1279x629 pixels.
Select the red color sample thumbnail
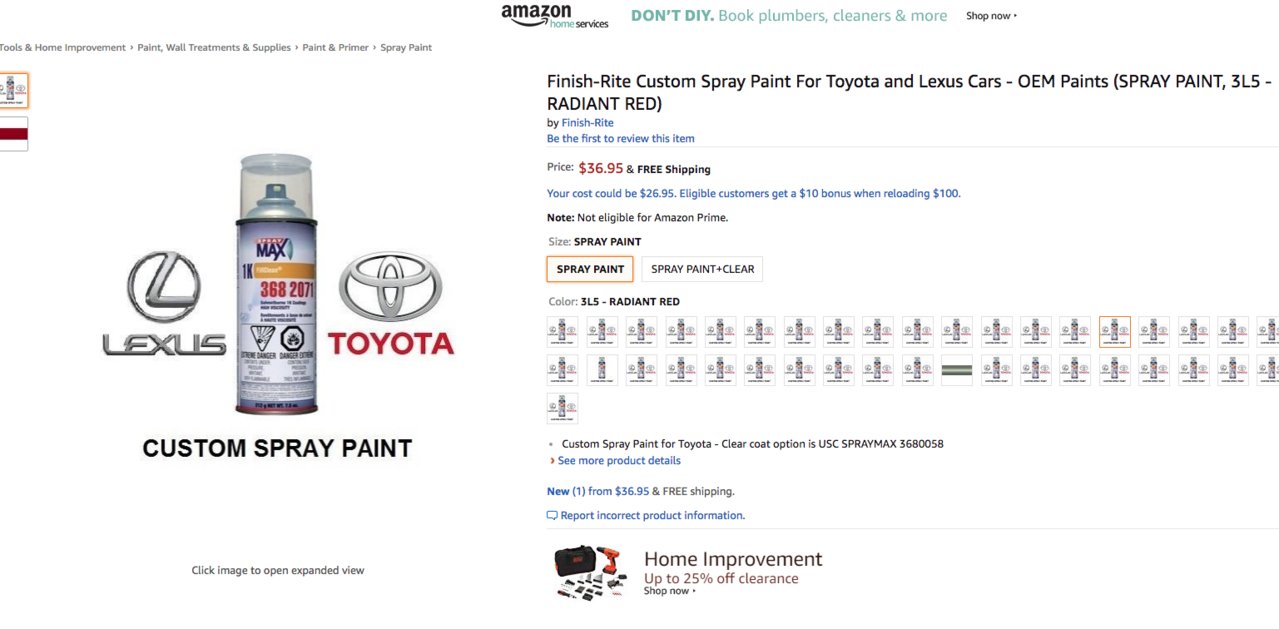pos(13,134)
